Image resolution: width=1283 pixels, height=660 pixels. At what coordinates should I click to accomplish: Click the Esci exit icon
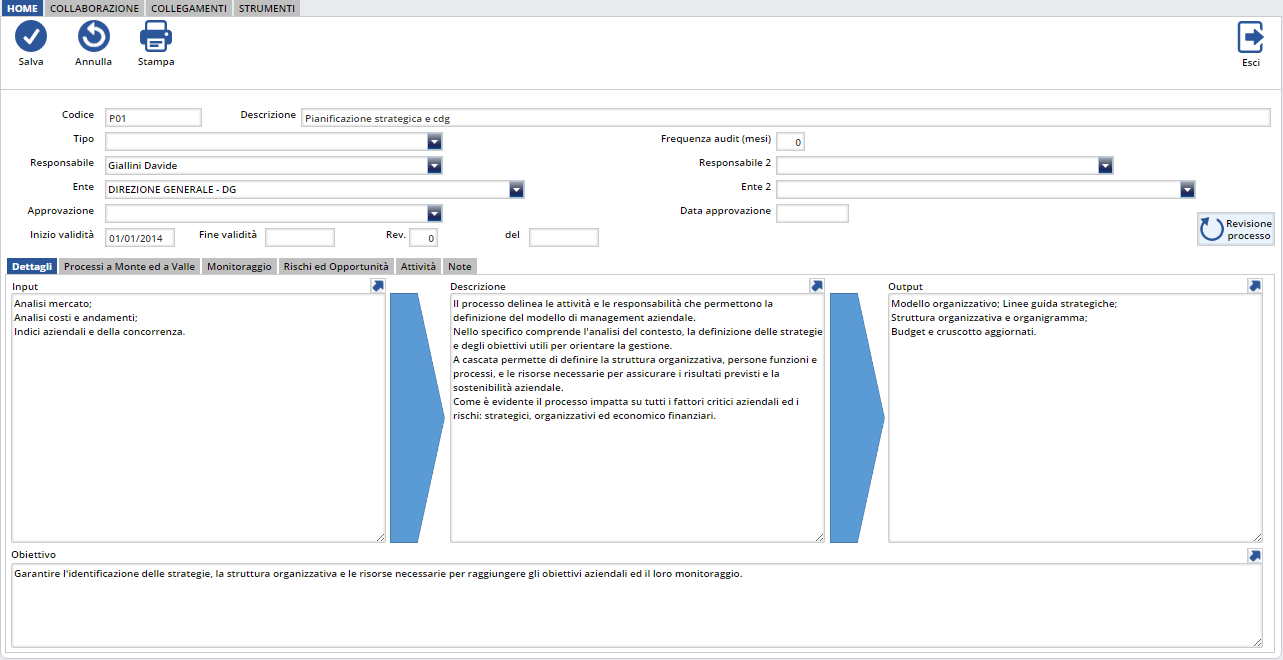[x=1250, y=37]
